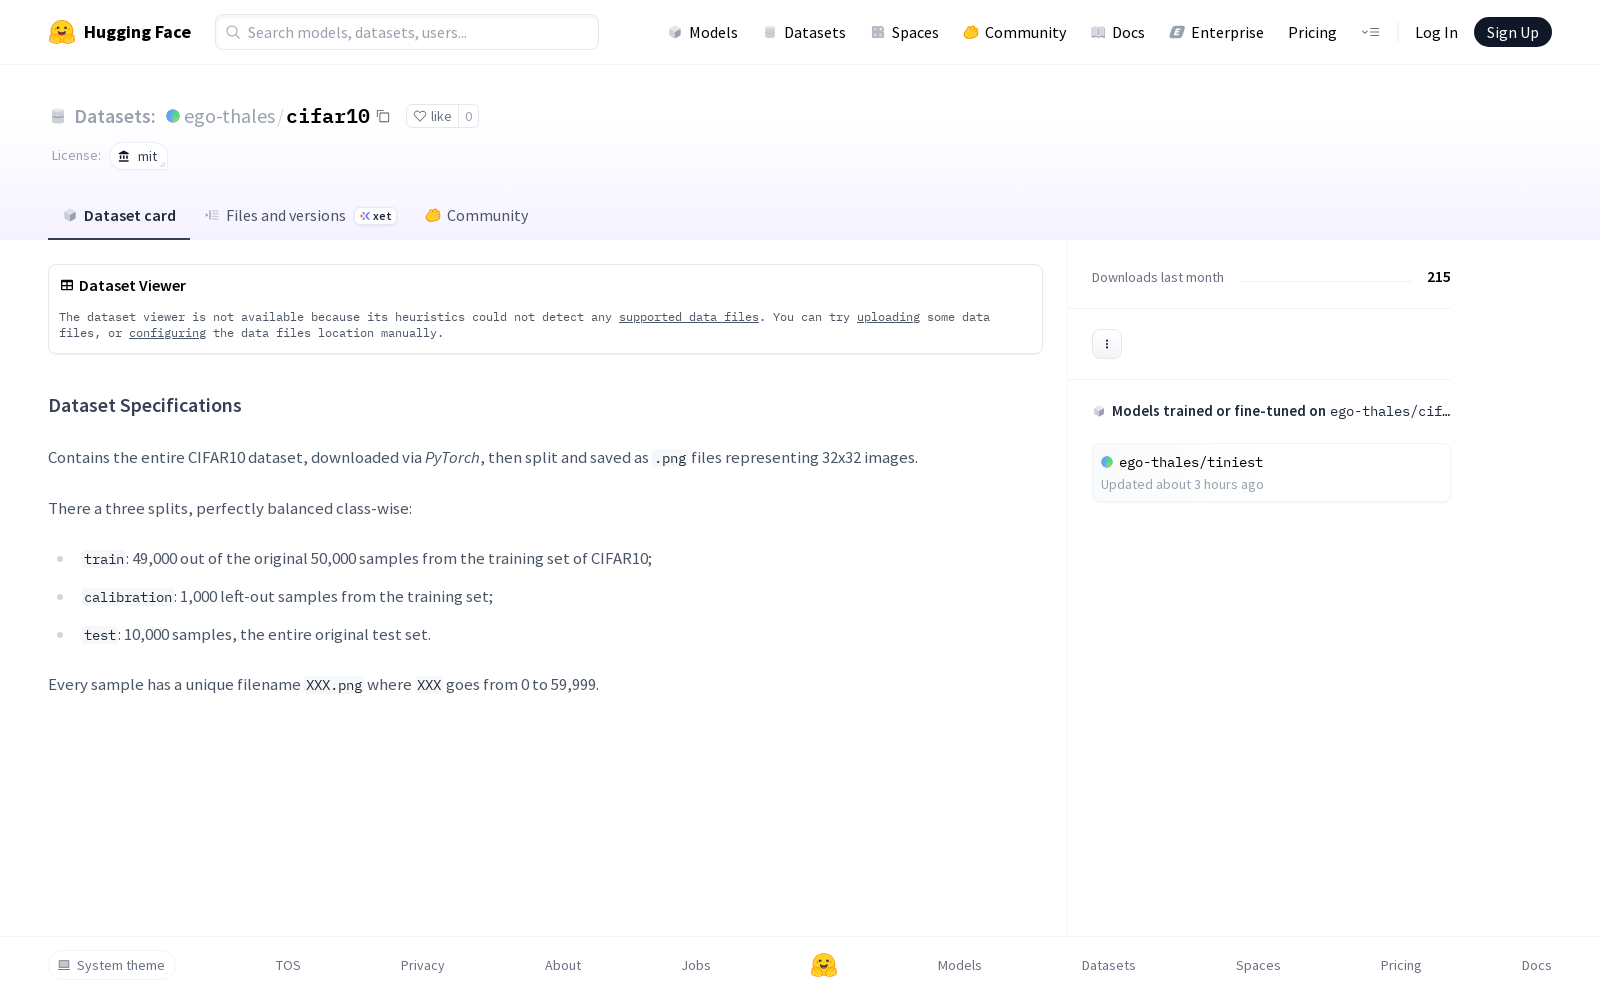The height and width of the screenshot is (1000, 1600).
Task: Click the Sign Up button
Action: [1512, 32]
